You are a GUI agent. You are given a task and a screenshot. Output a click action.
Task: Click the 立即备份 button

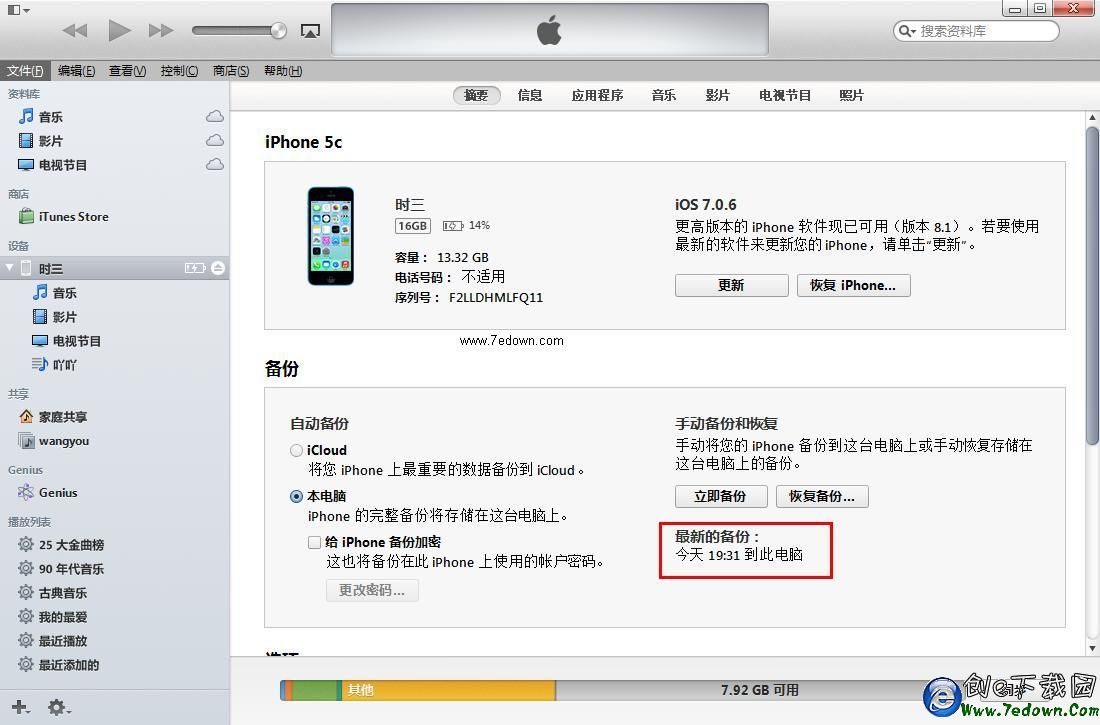(x=720, y=497)
